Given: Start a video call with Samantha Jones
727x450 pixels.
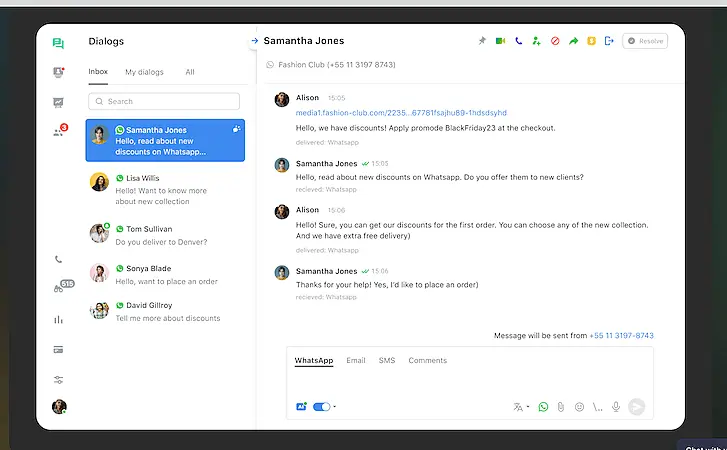Looking at the screenshot, I should point(500,41).
